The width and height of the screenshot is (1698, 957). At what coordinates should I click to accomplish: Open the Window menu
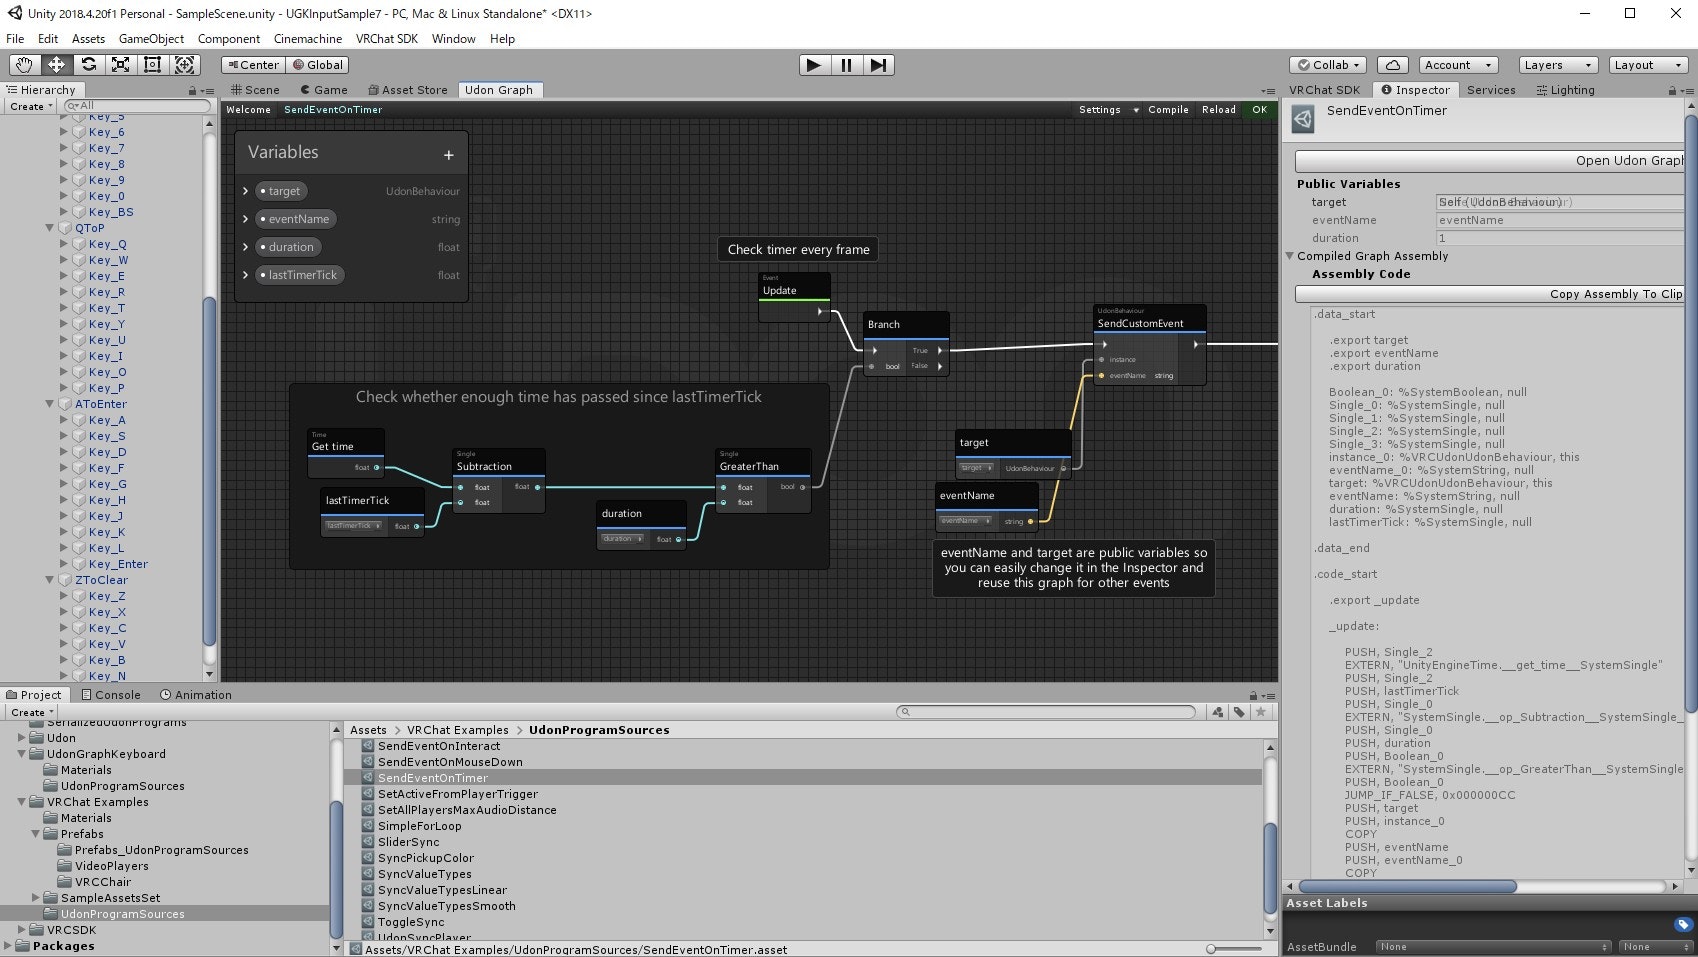[x=454, y=39]
